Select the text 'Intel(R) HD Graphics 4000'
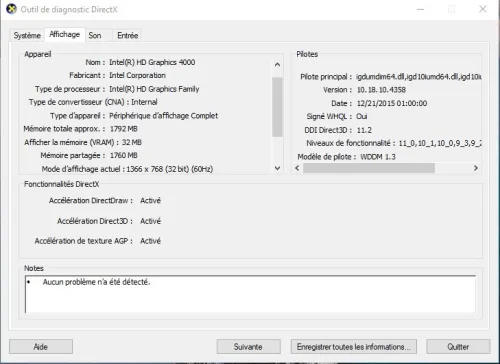Screen dimensions: 500x364 pyautogui.click(x=152, y=62)
